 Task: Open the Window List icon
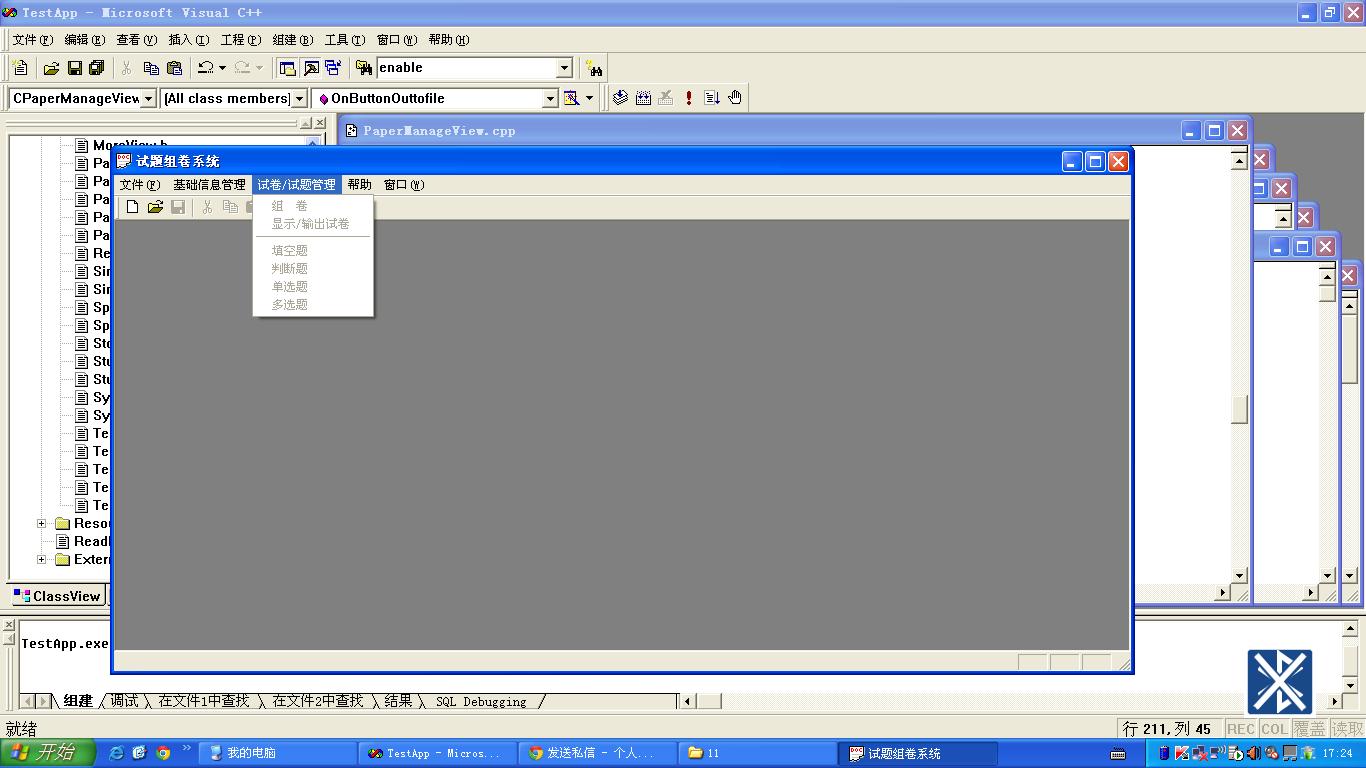point(333,68)
